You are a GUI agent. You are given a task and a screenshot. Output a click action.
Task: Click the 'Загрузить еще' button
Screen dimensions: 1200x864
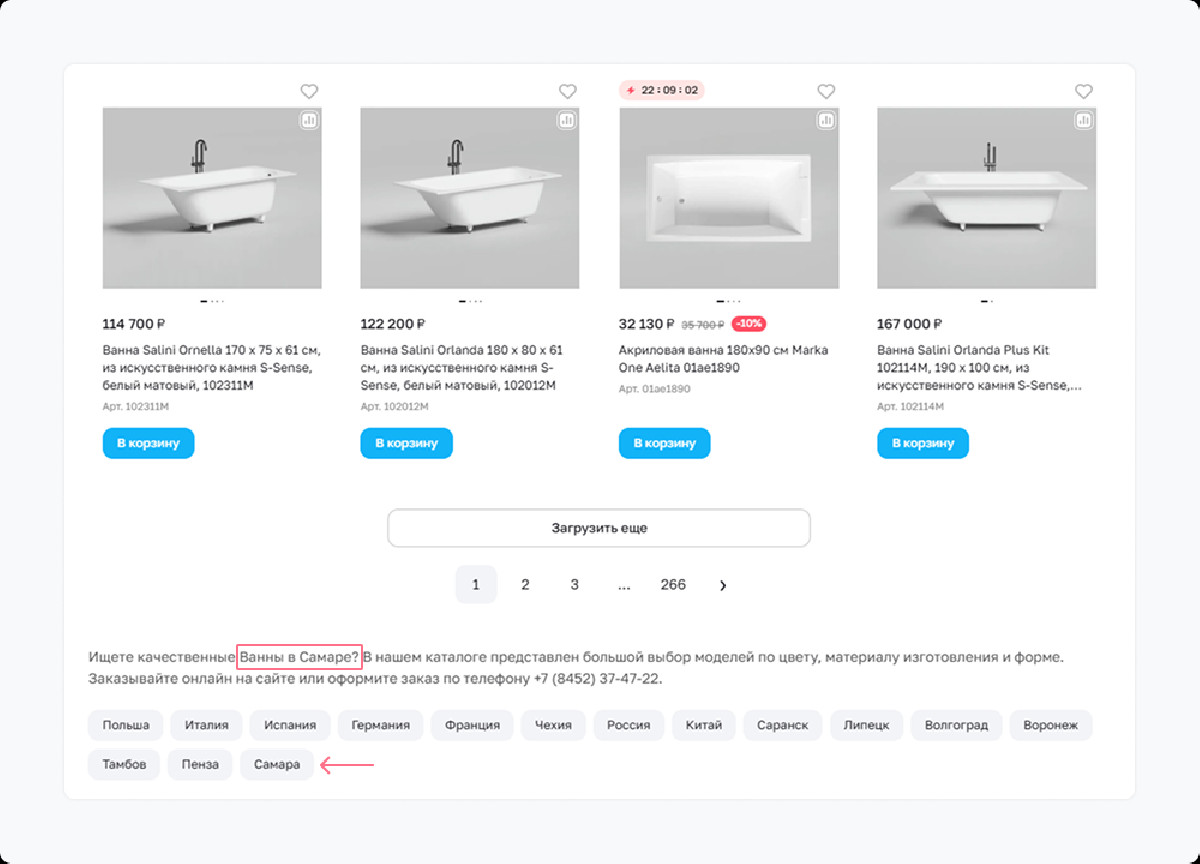599,528
